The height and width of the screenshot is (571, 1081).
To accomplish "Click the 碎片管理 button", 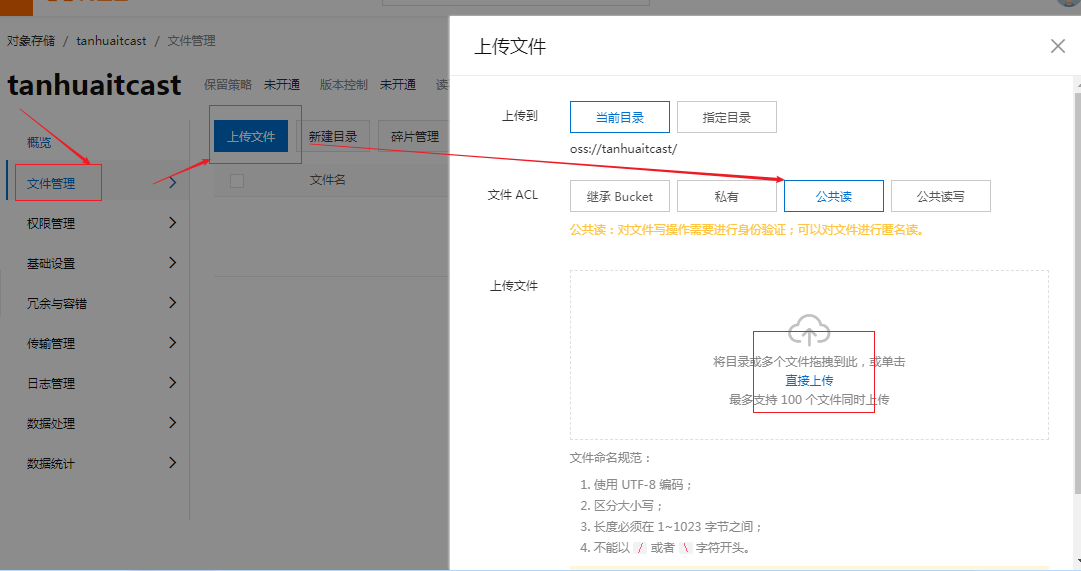I will [x=414, y=137].
